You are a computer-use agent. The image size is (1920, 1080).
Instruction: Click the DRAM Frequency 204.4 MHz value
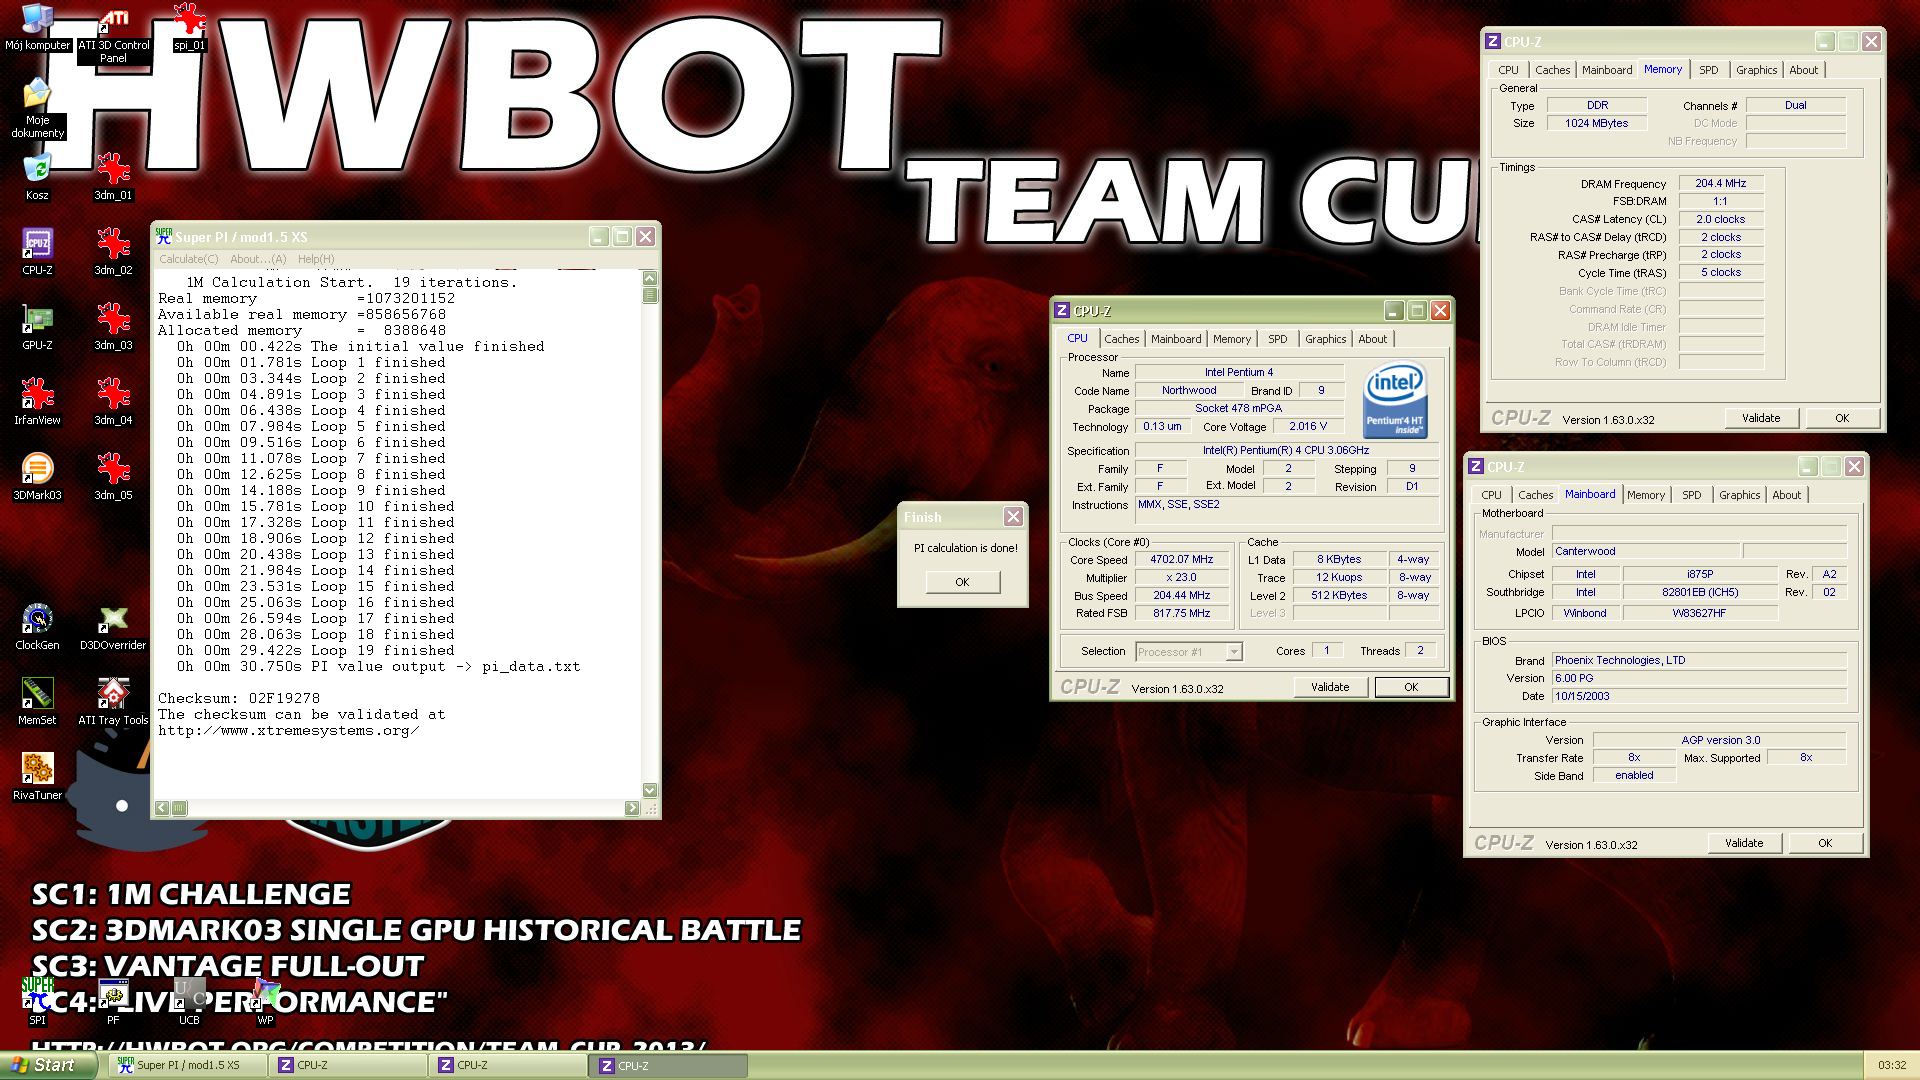click(1720, 184)
